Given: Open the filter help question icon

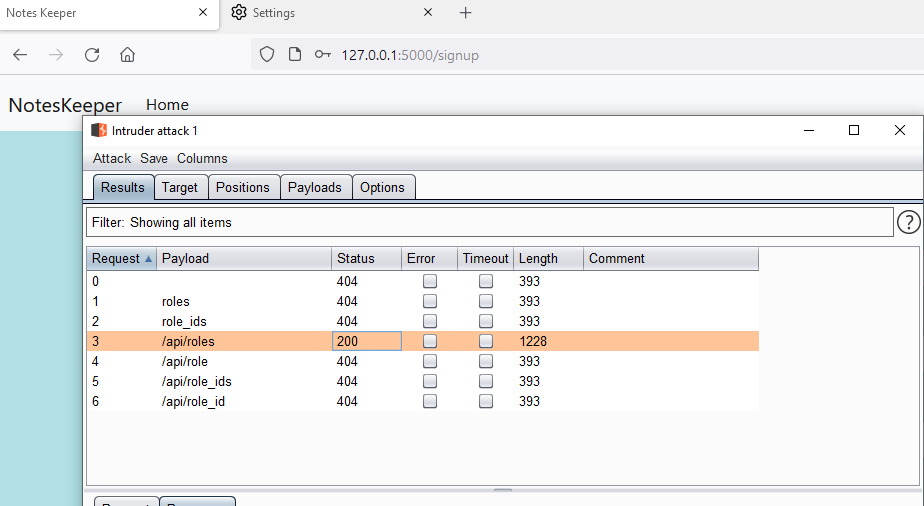Looking at the screenshot, I should click(x=909, y=222).
